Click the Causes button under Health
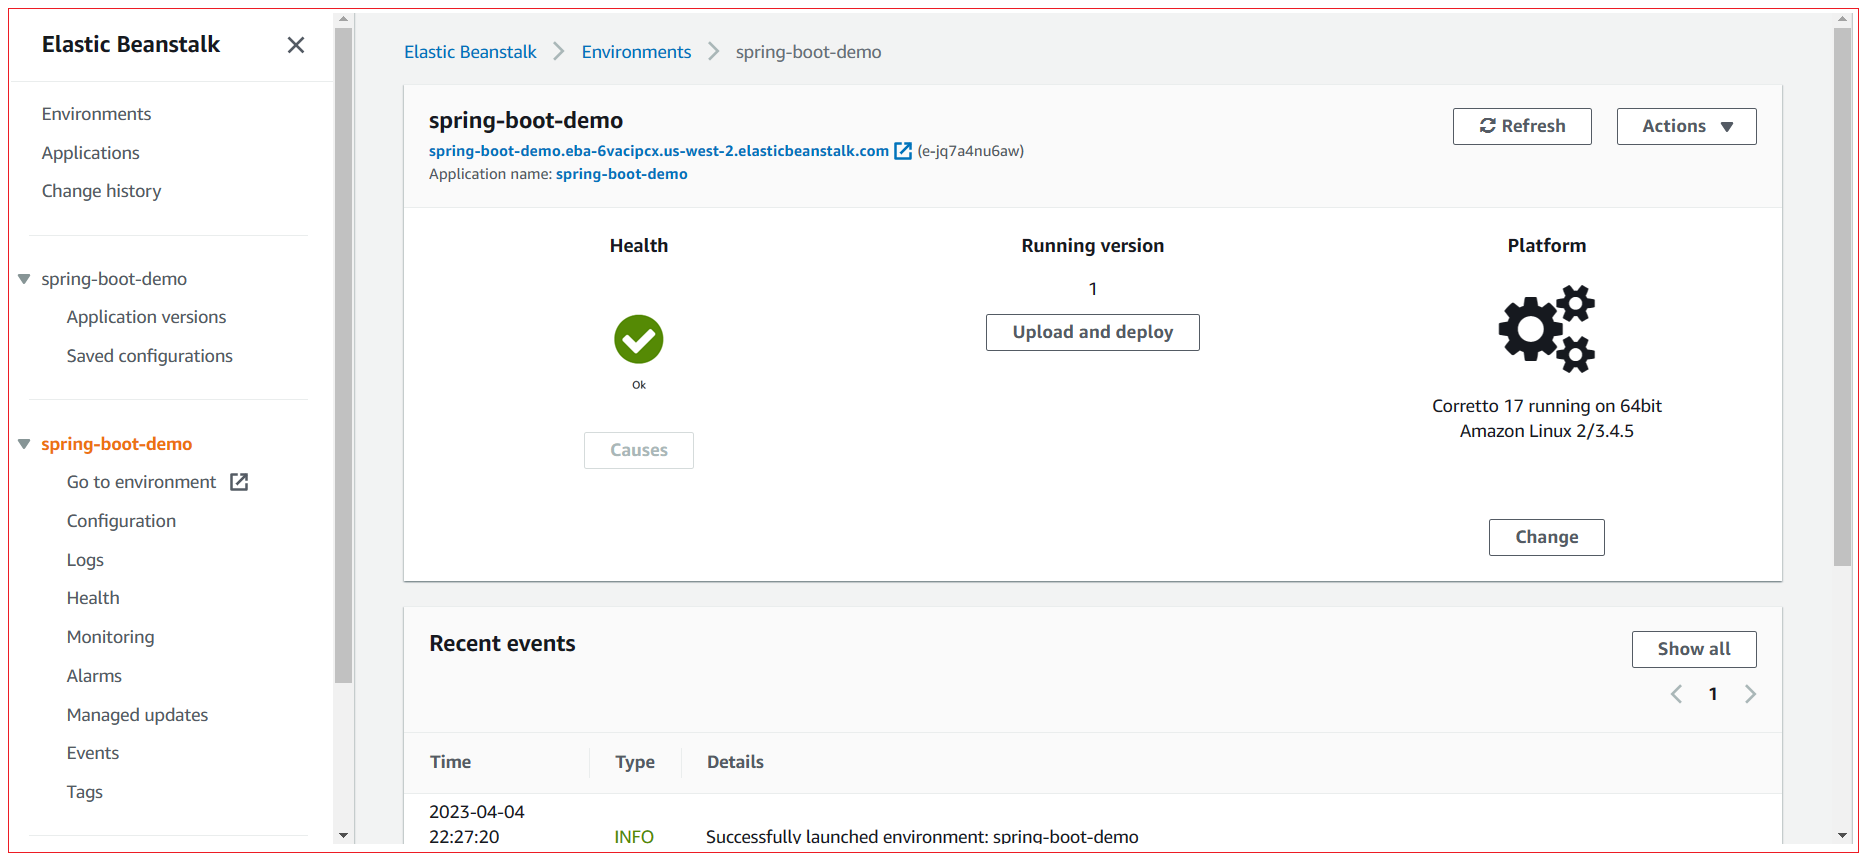Image resolution: width=1873 pixels, height=863 pixels. (639, 450)
